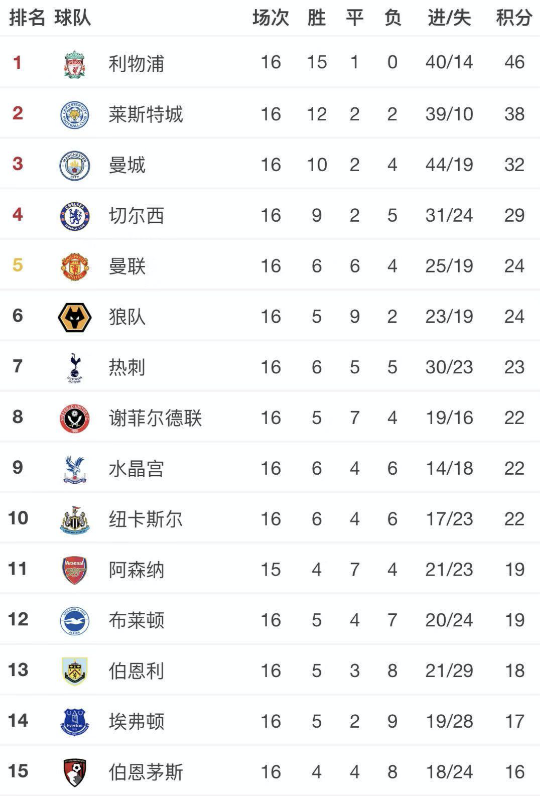The width and height of the screenshot is (540, 796).
Task: Click the Crystal Palace eagle badge
Action: pyautogui.click(x=75, y=469)
